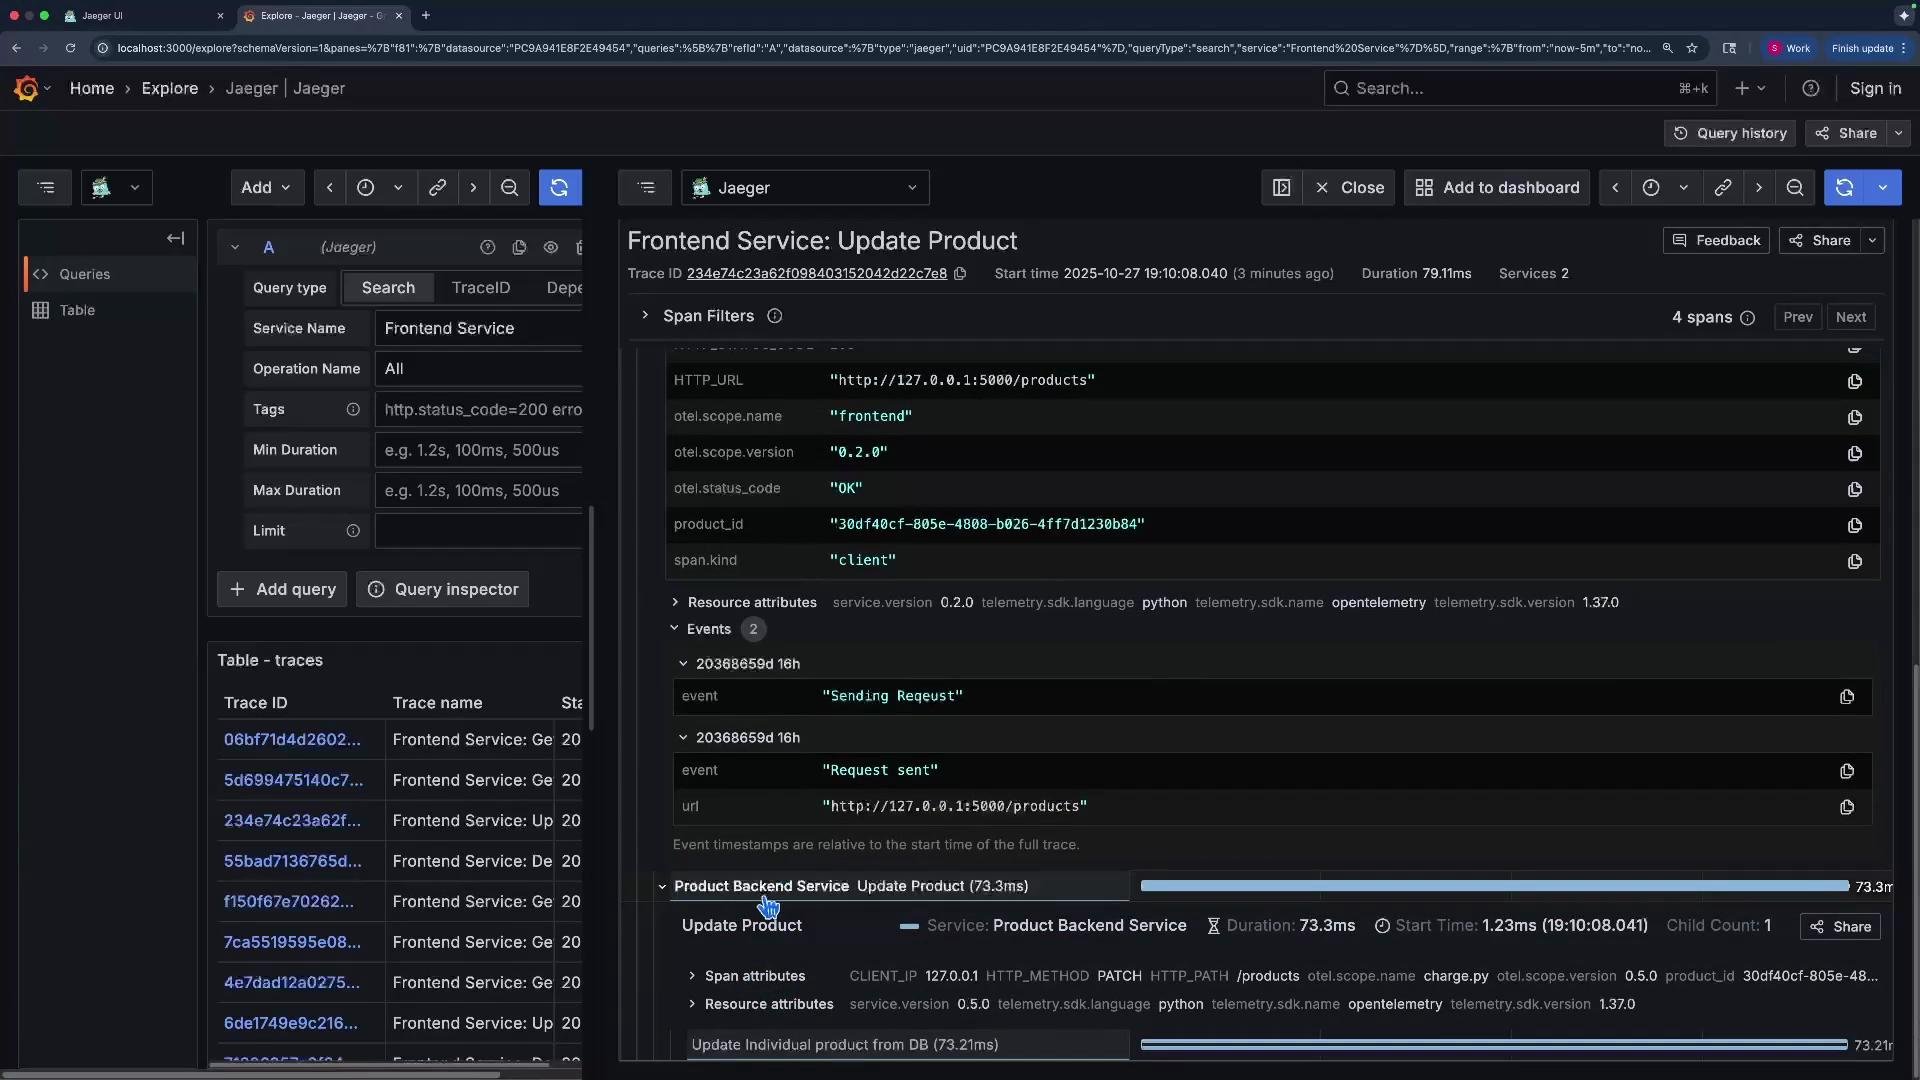Image resolution: width=1920 pixels, height=1080 pixels.
Task: Expand Span attributes of Update Product
Action: [x=692, y=976]
